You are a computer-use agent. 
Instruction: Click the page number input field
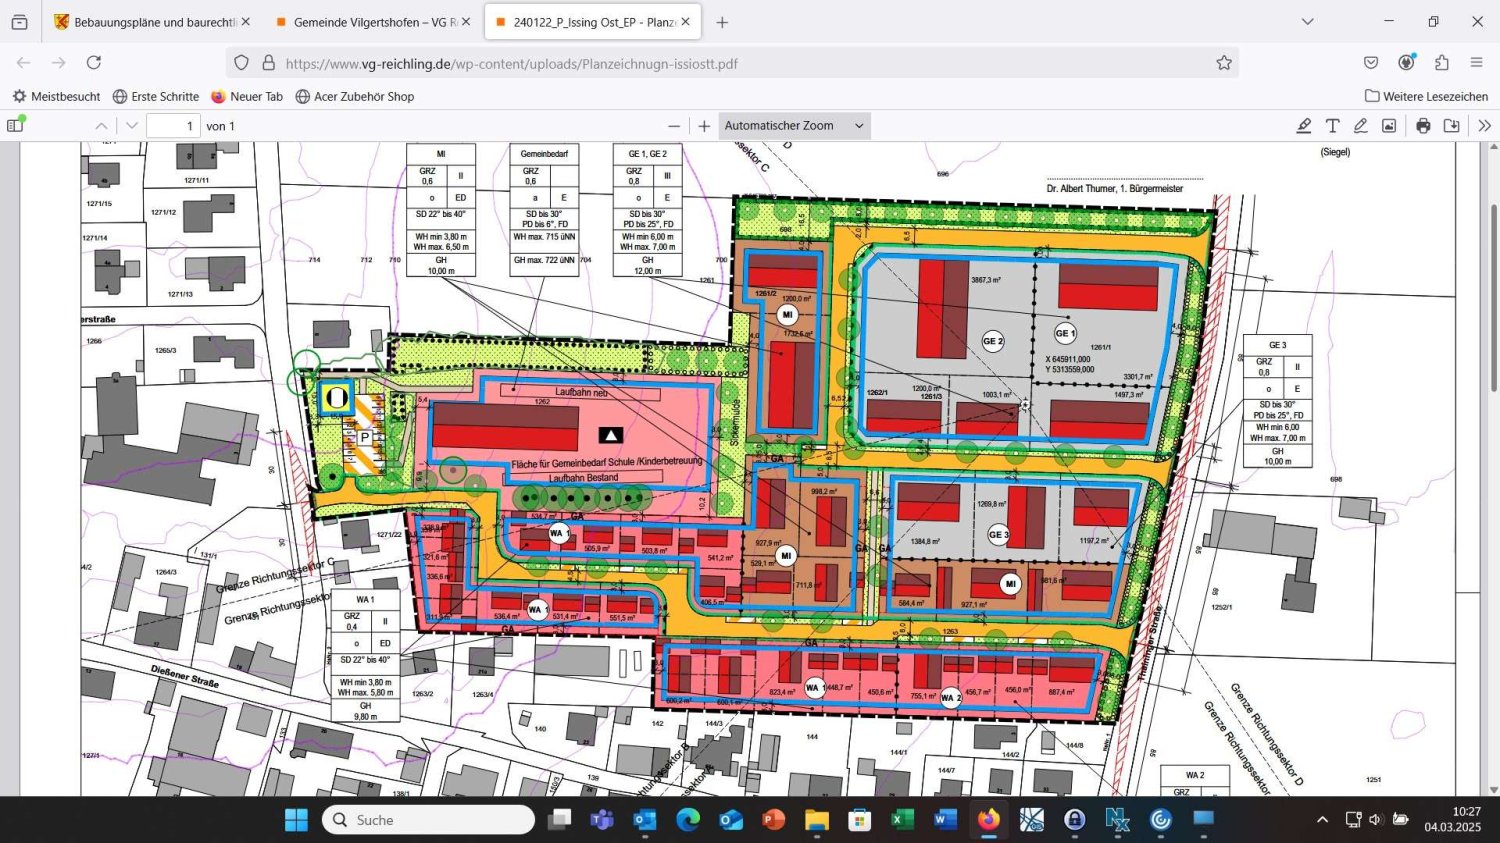(x=173, y=126)
